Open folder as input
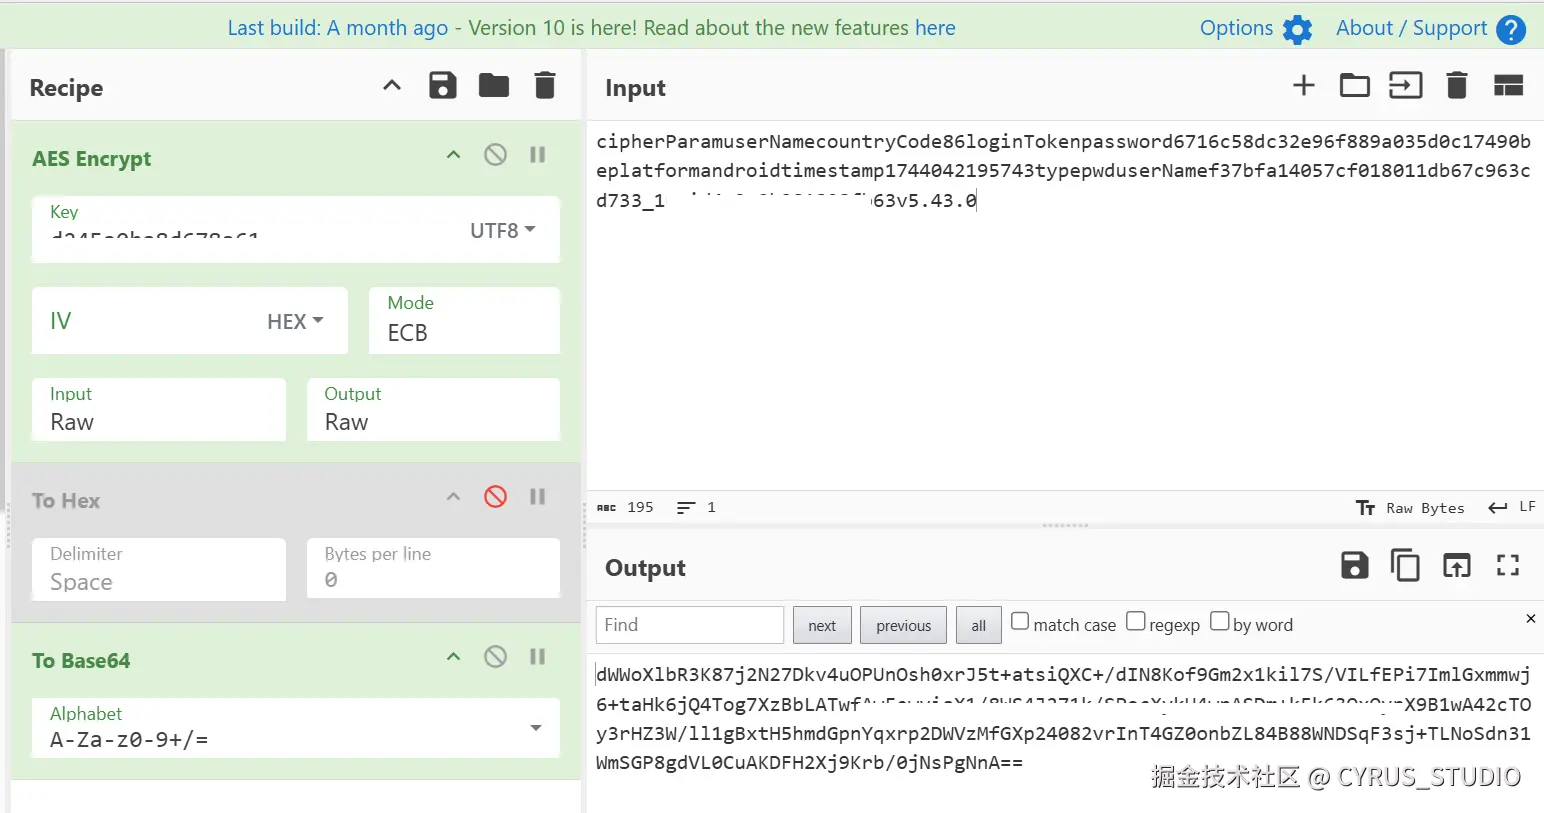Image resolution: width=1544 pixels, height=813 pixels. click(x=1355, y=86)
